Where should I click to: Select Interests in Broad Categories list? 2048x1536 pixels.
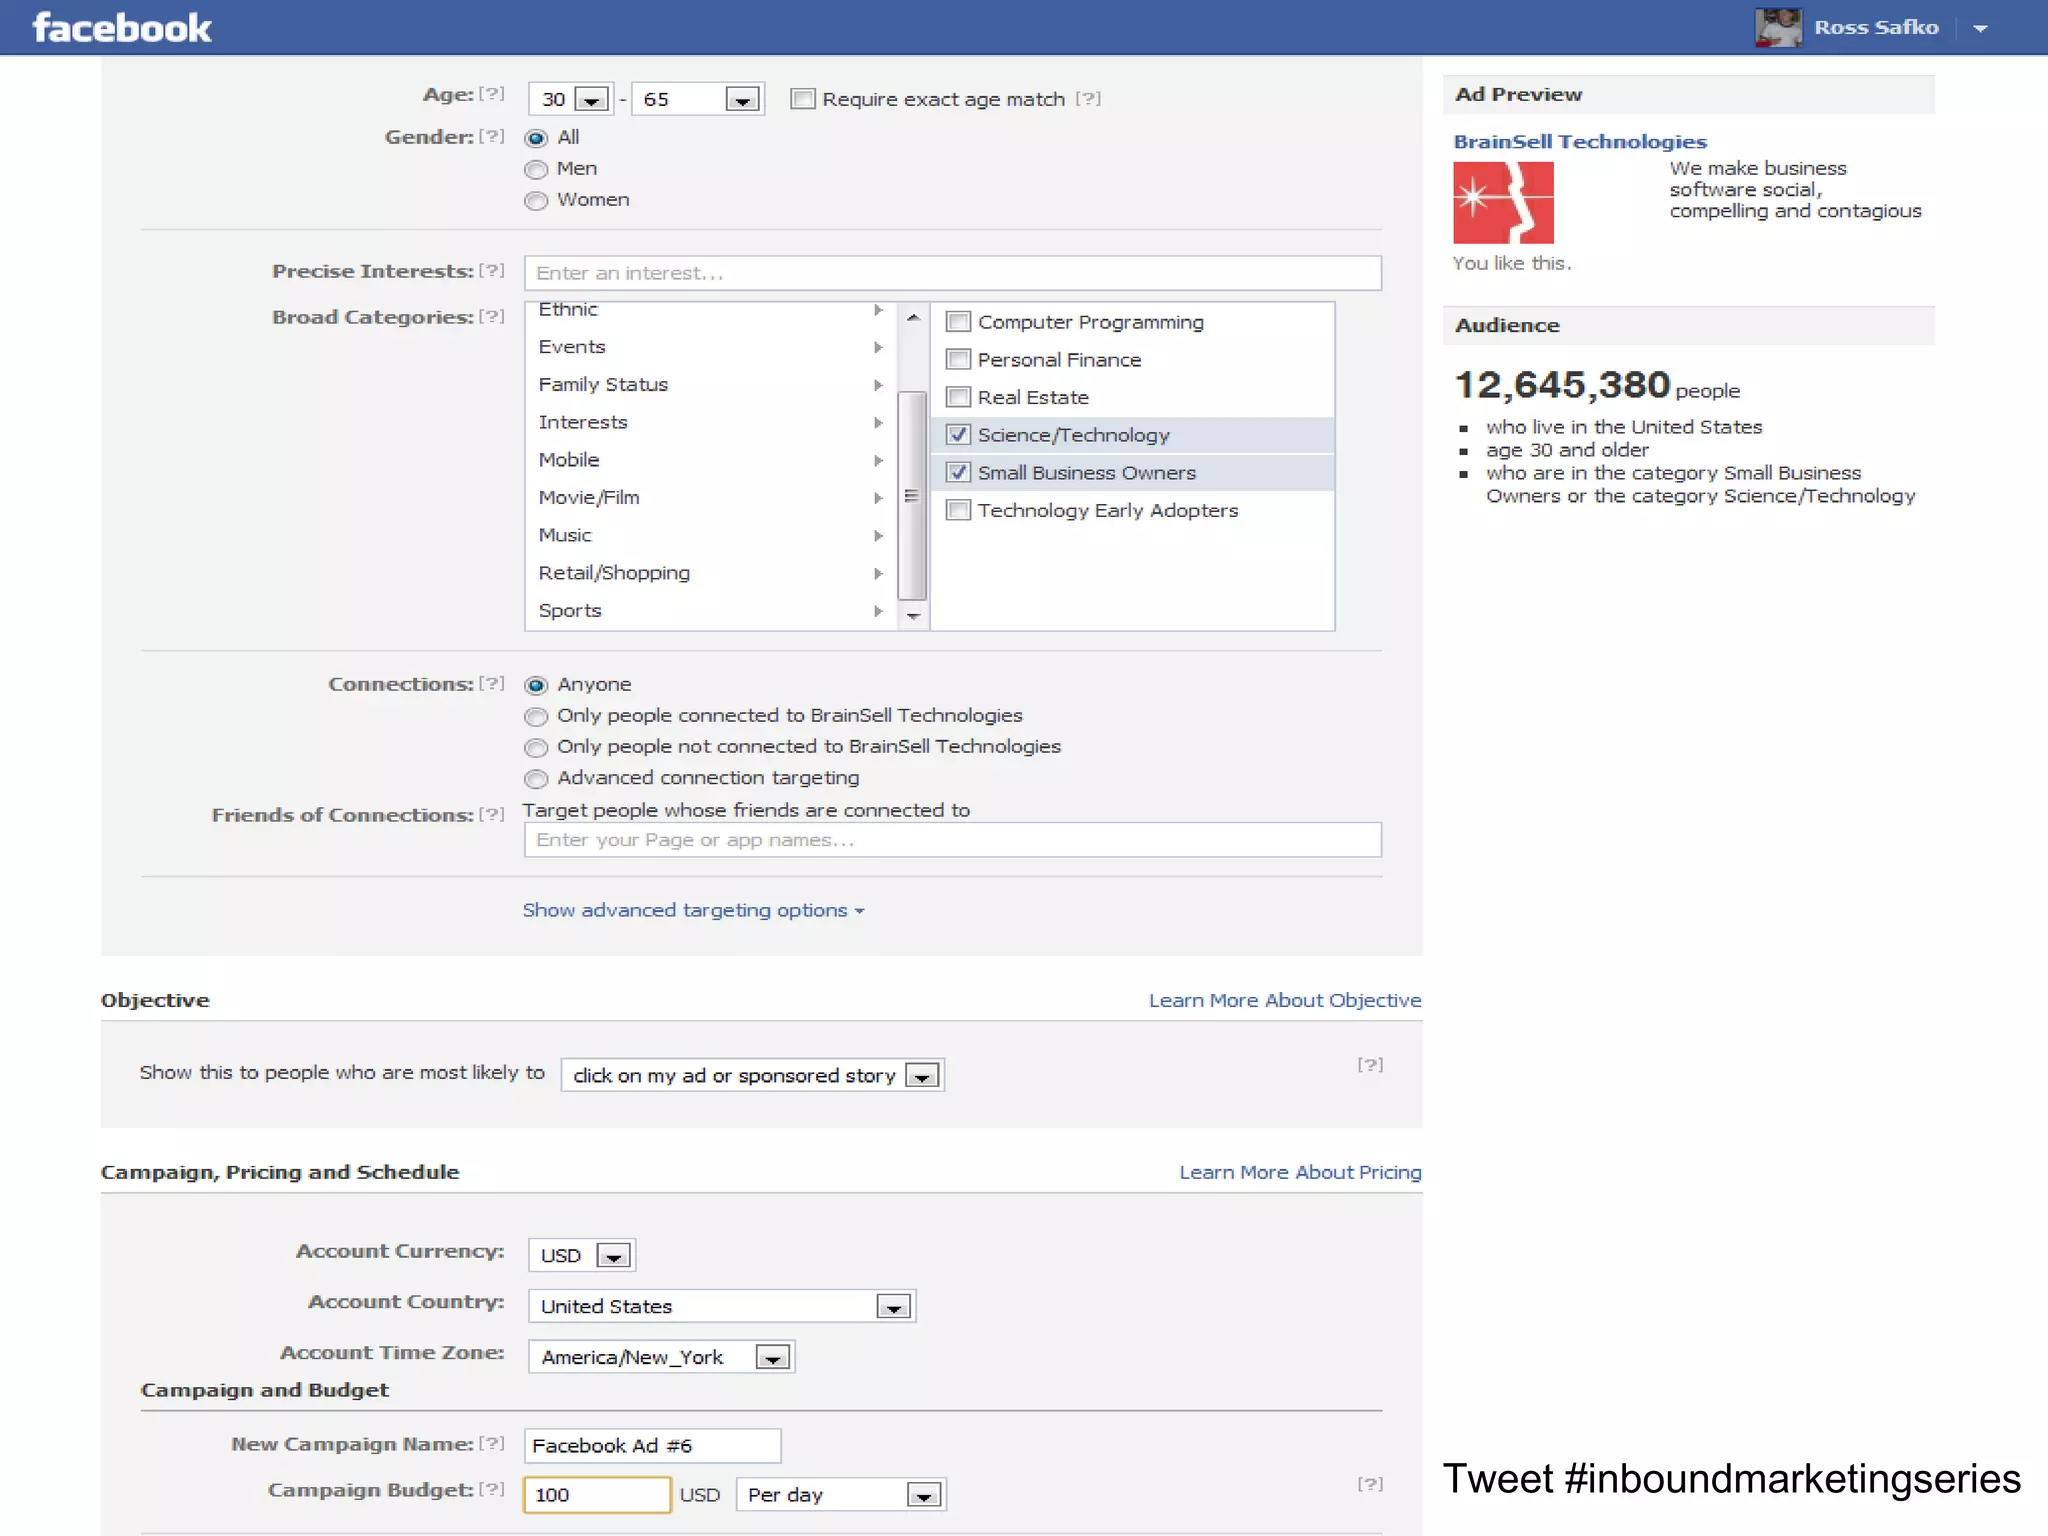tap(583, 422)
